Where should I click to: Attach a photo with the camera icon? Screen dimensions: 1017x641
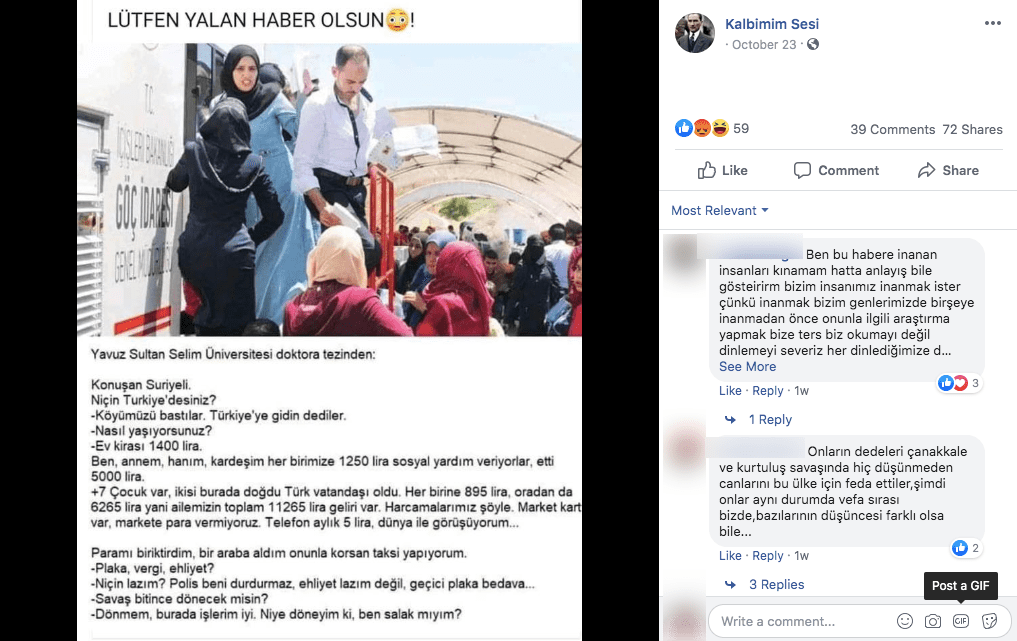coord(933,621)
